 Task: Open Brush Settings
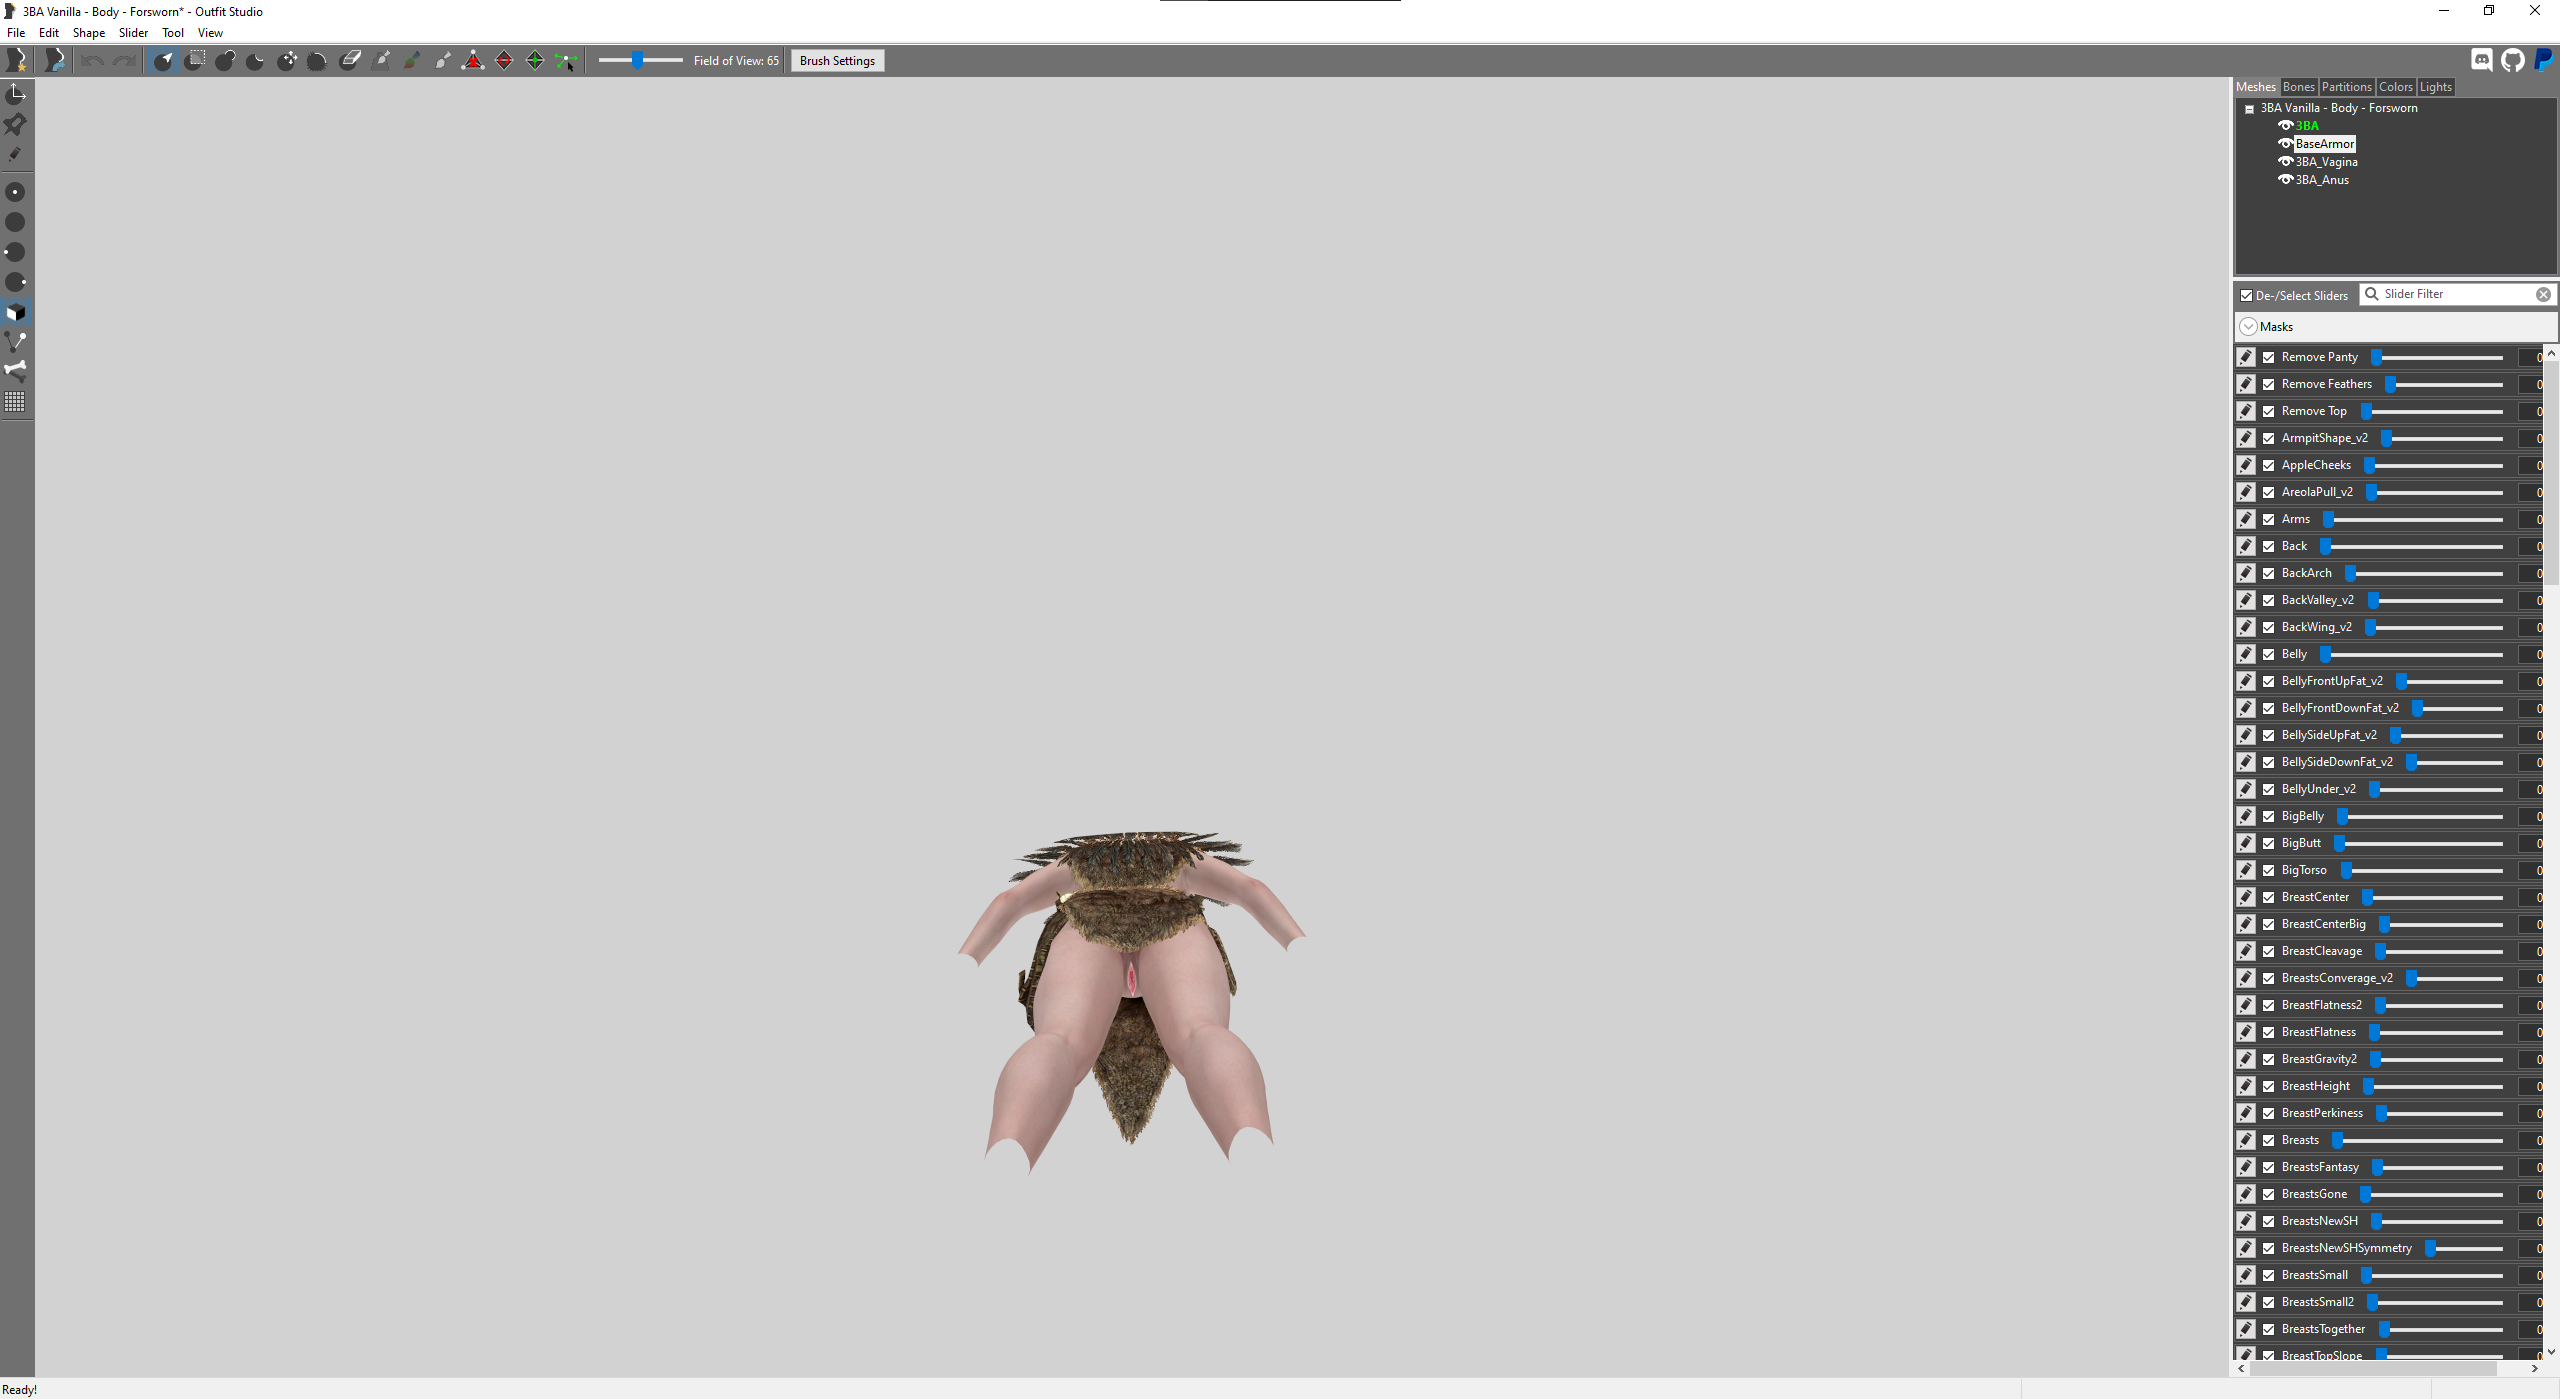(837, 61)
